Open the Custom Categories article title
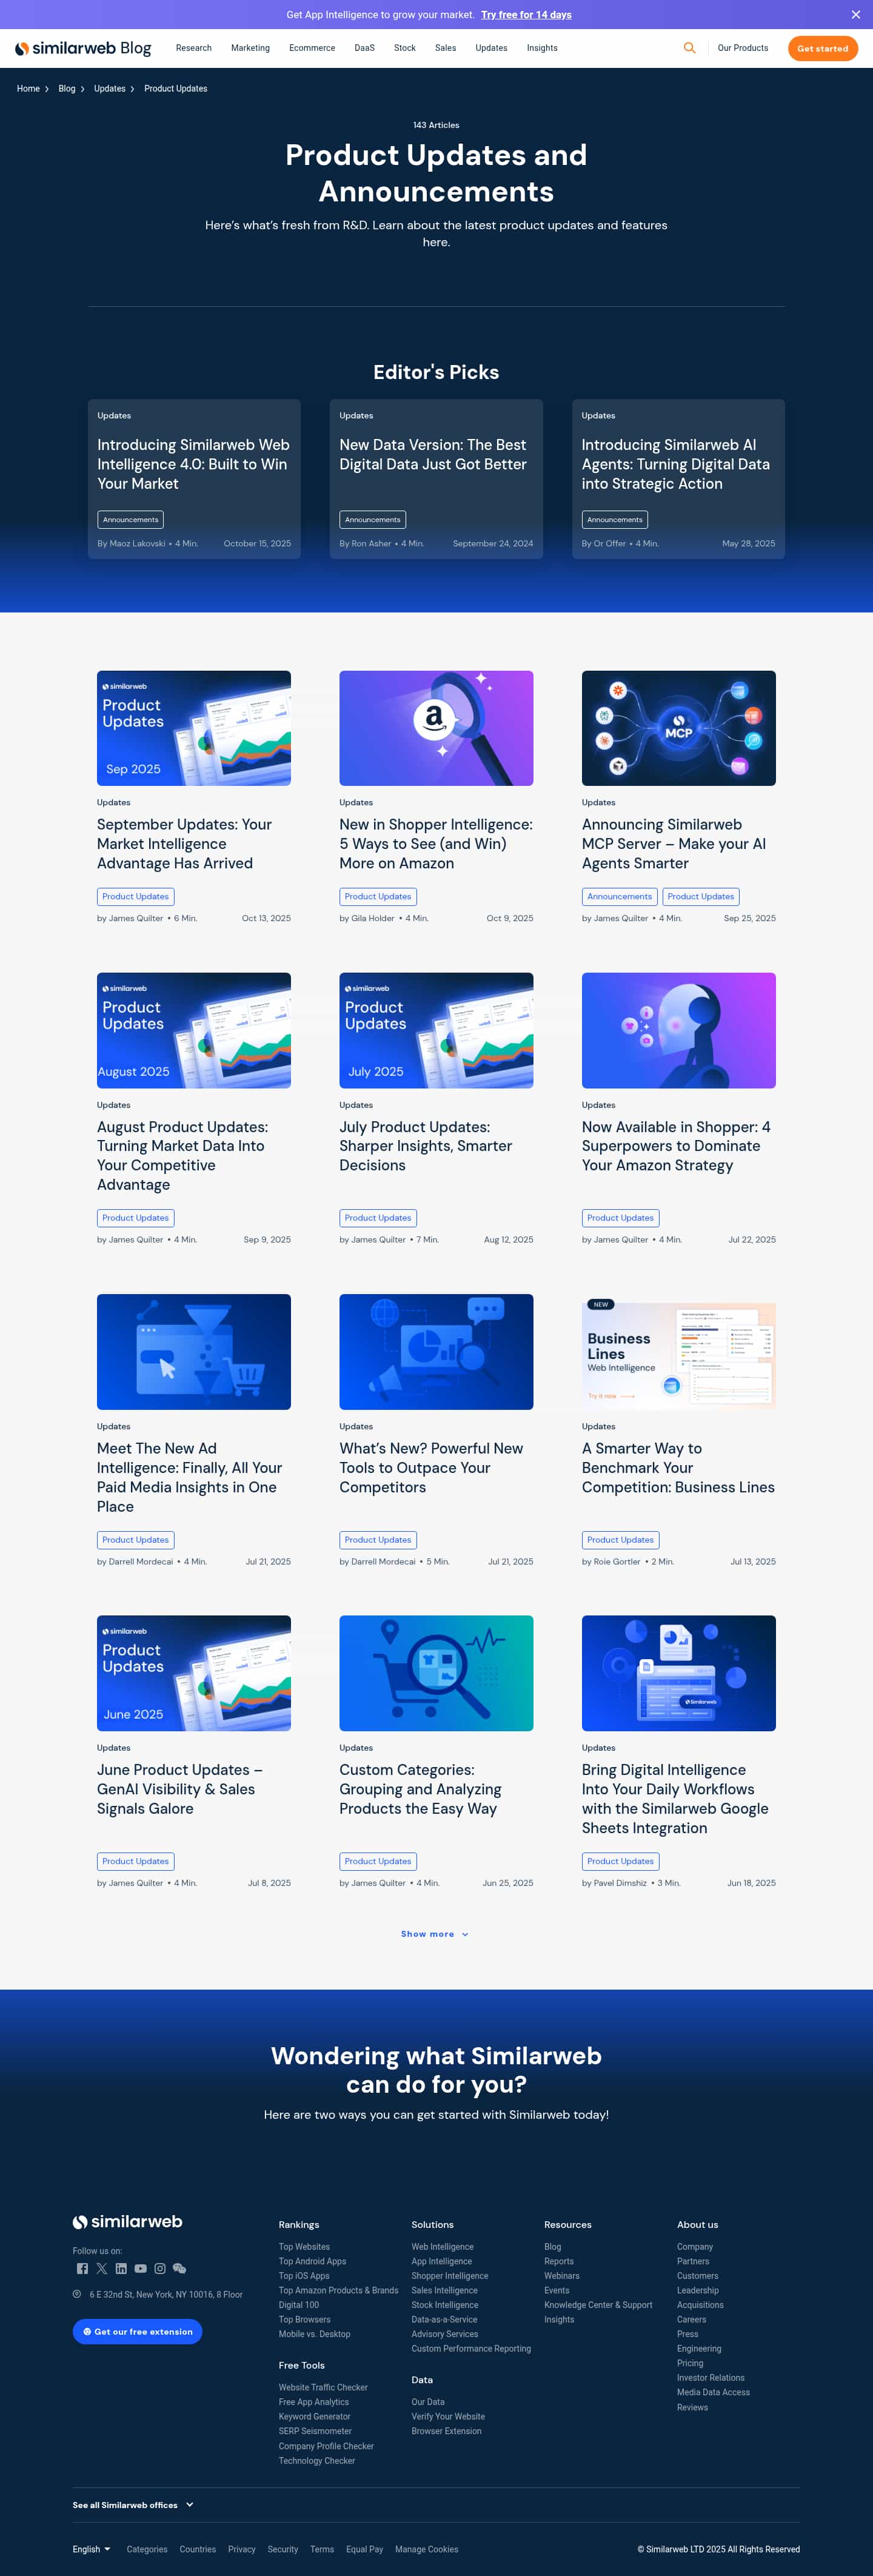Screen dimensions: 873x2576 point(420,1789)
